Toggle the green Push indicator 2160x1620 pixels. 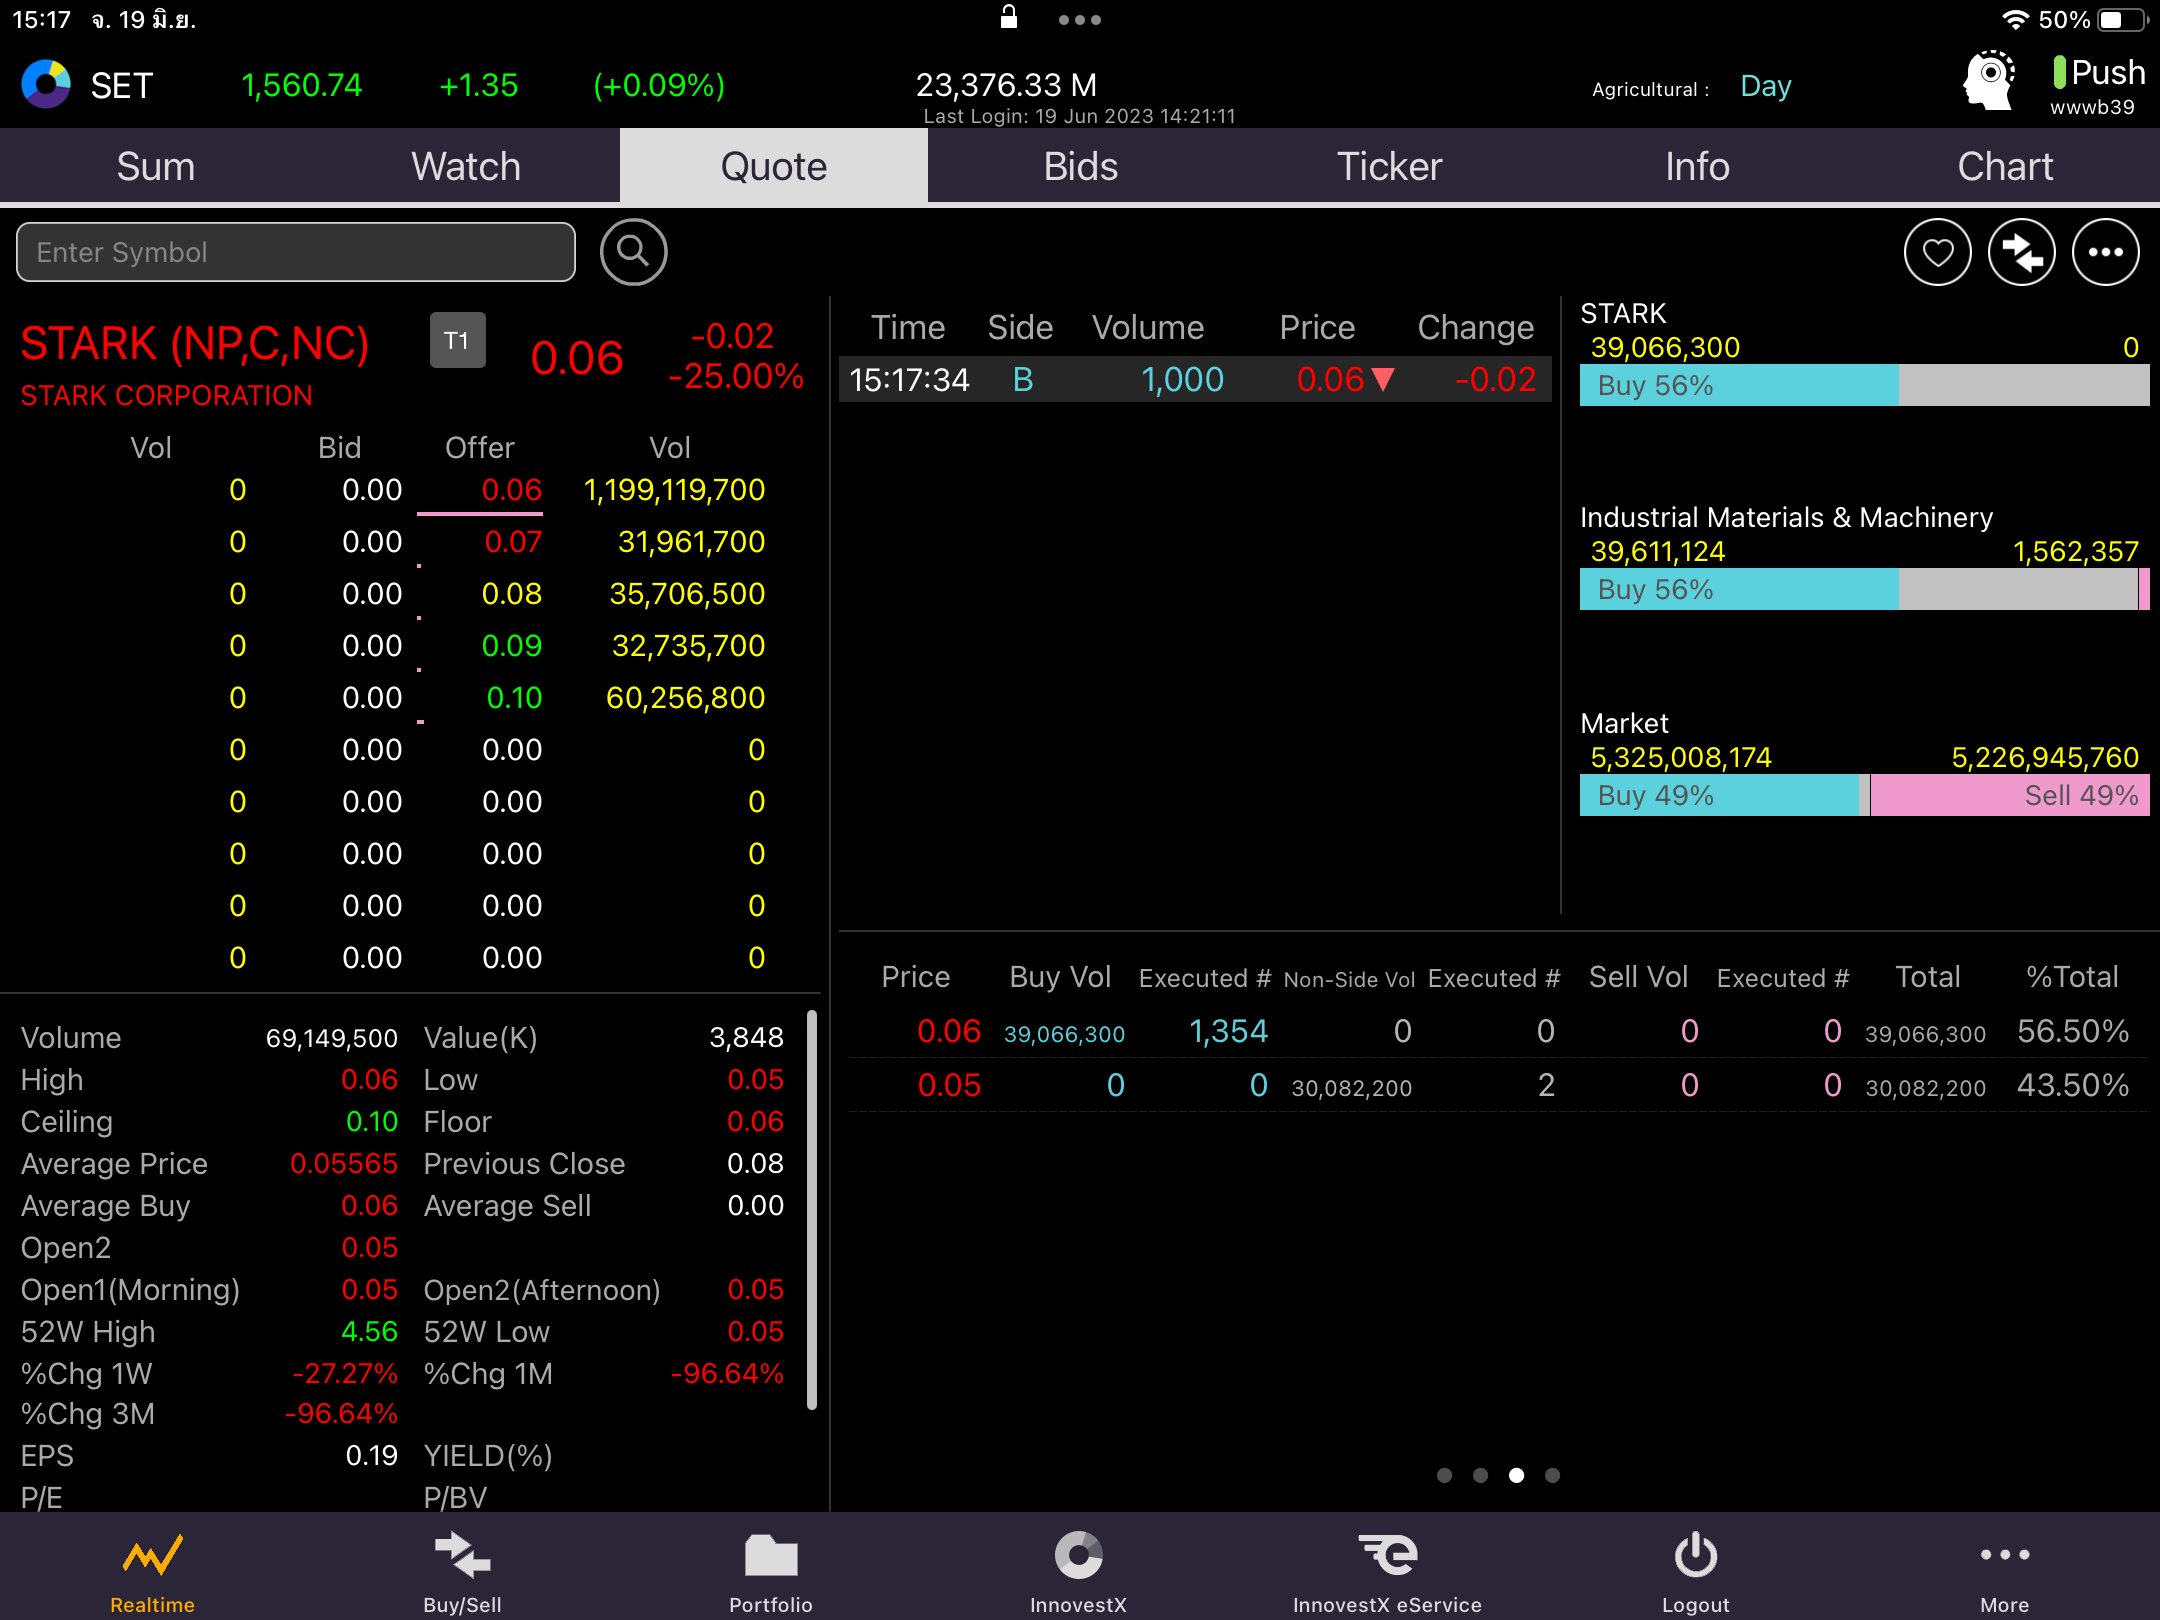pos(2060,72)
